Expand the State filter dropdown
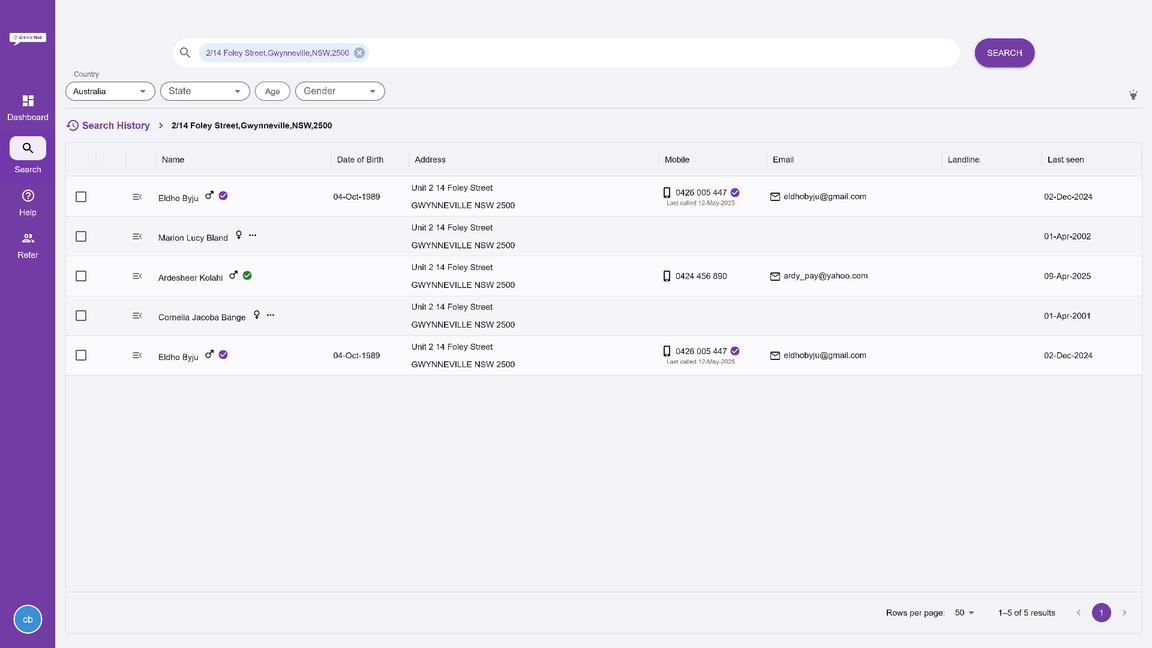 coord(205,91)
